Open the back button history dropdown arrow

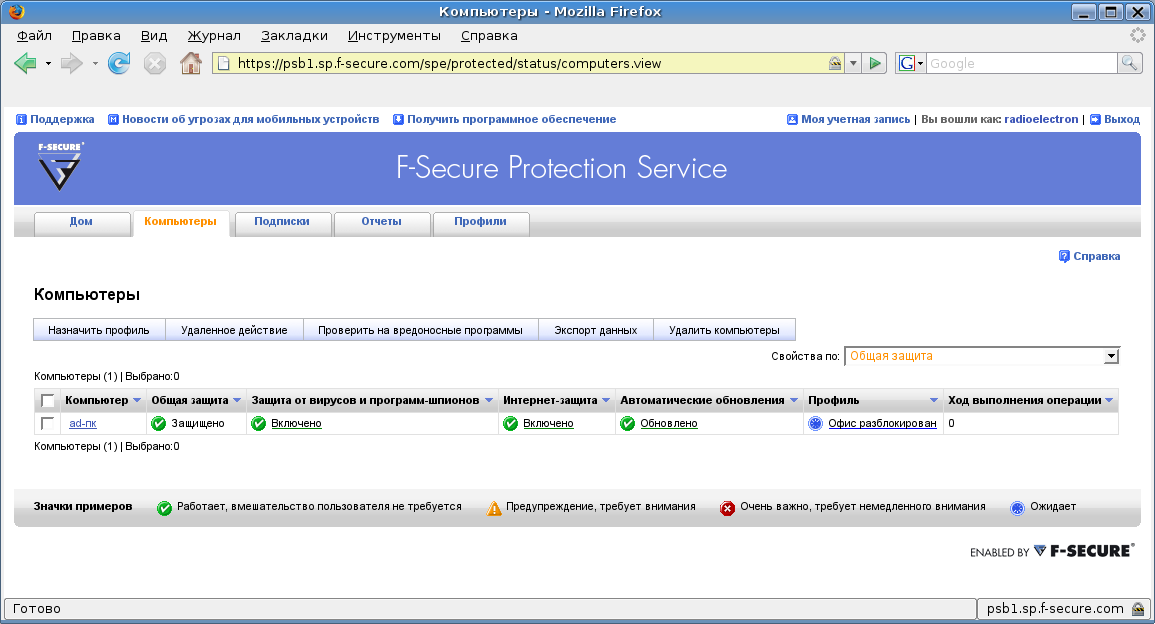[x=48, y=63]
